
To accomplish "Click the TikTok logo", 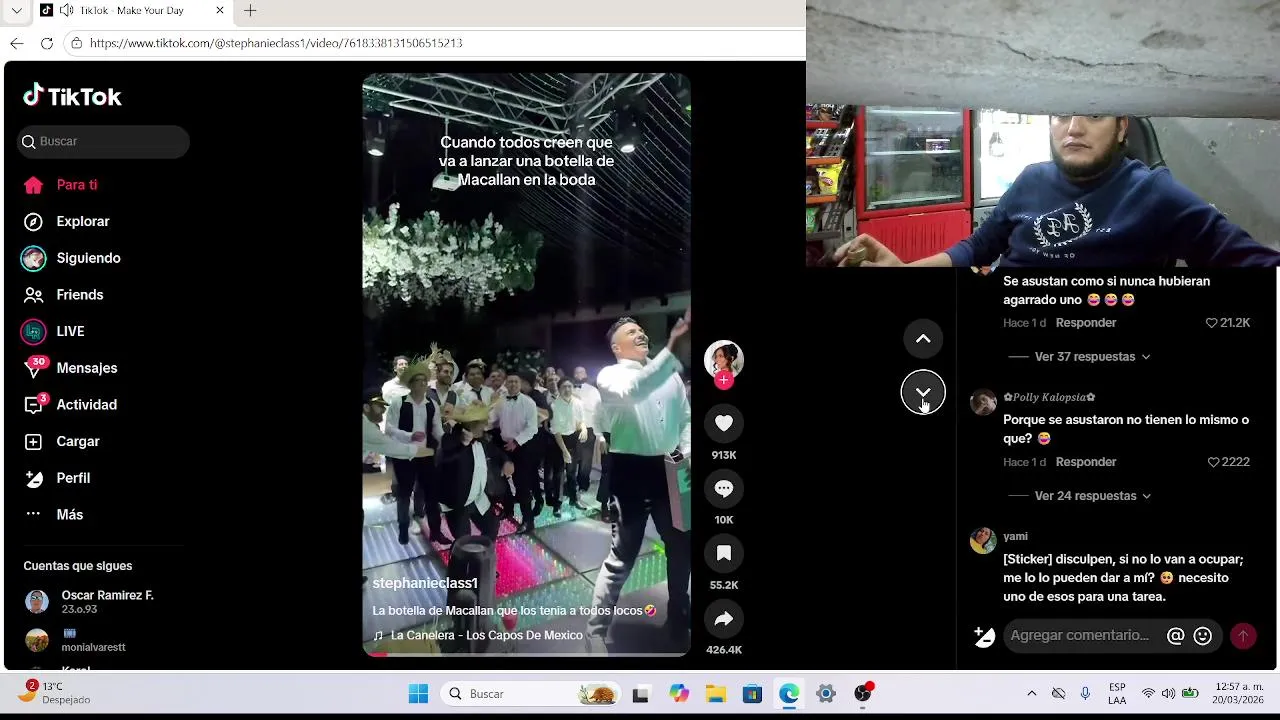I will coord(72,96).
